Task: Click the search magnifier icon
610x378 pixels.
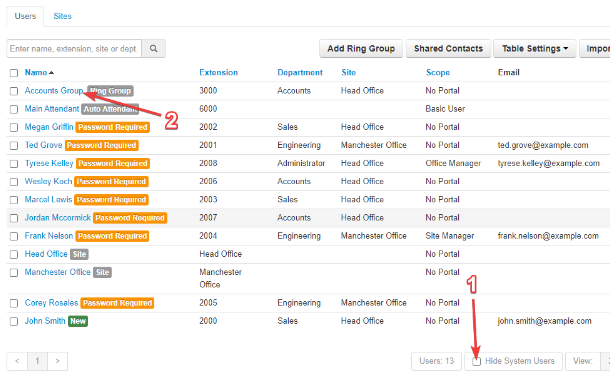Action: click(x=154, y=49)
